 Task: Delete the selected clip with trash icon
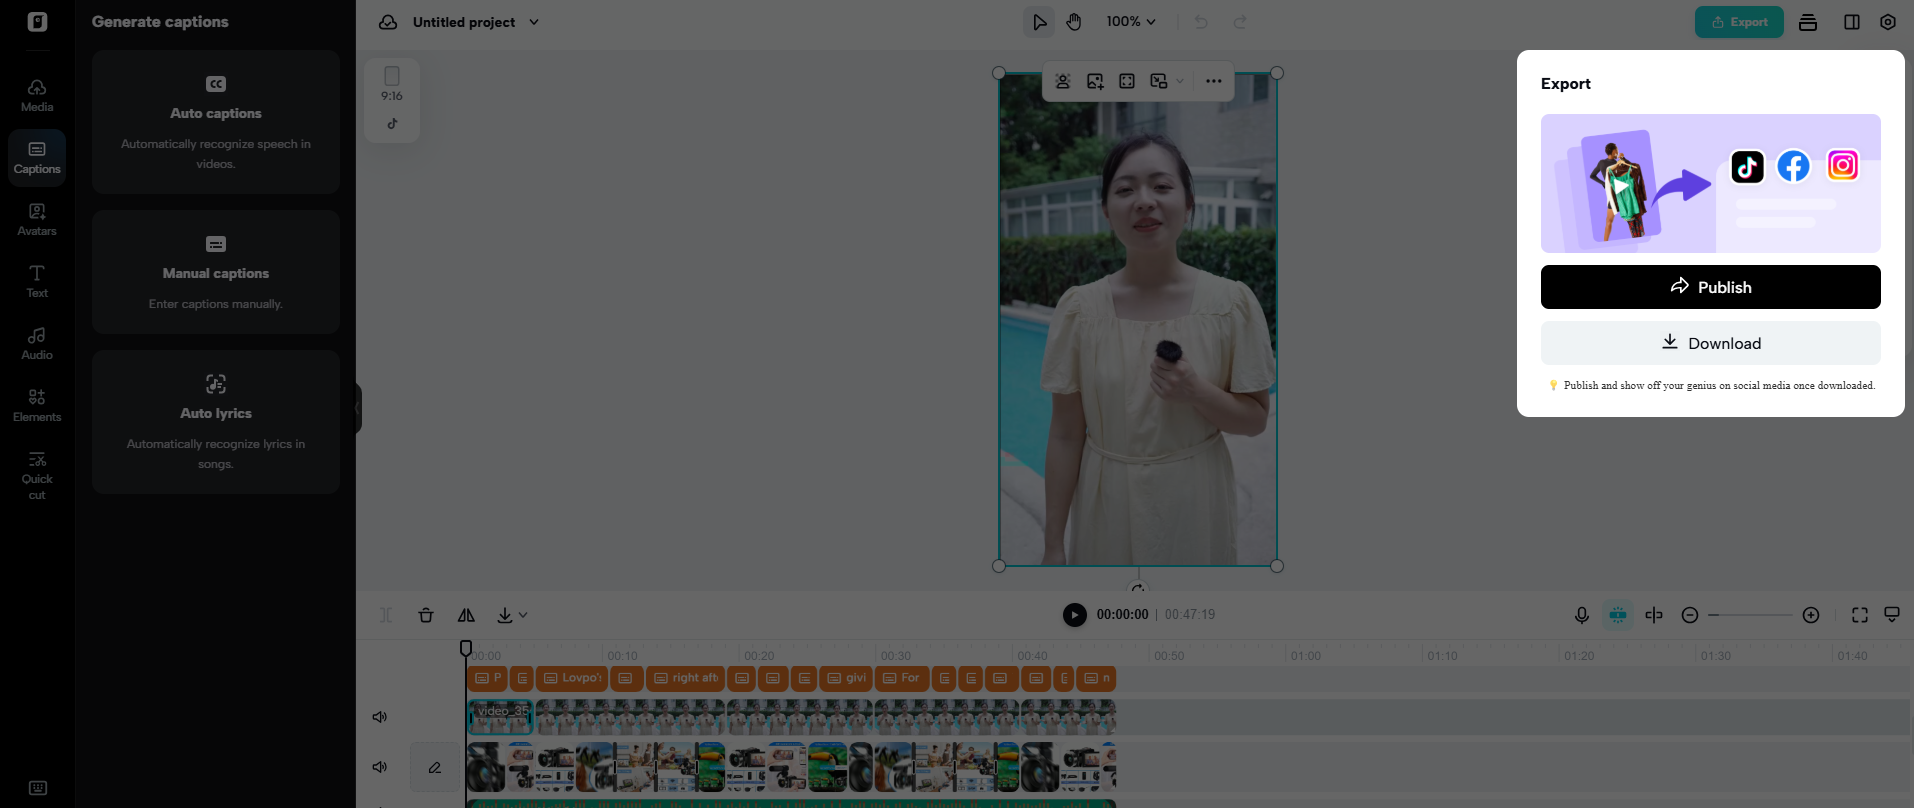pyautogui.click(x=426, y=615)
